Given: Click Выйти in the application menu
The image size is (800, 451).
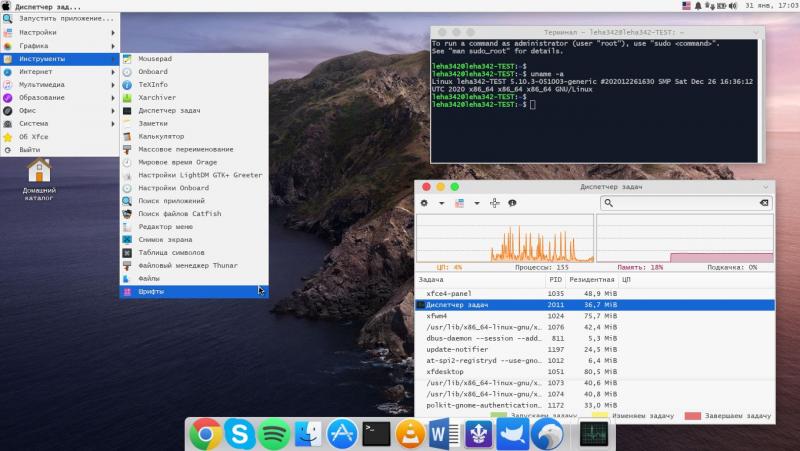Looking at the screenshot, I should pyautogui.click(x=30, y=149).
